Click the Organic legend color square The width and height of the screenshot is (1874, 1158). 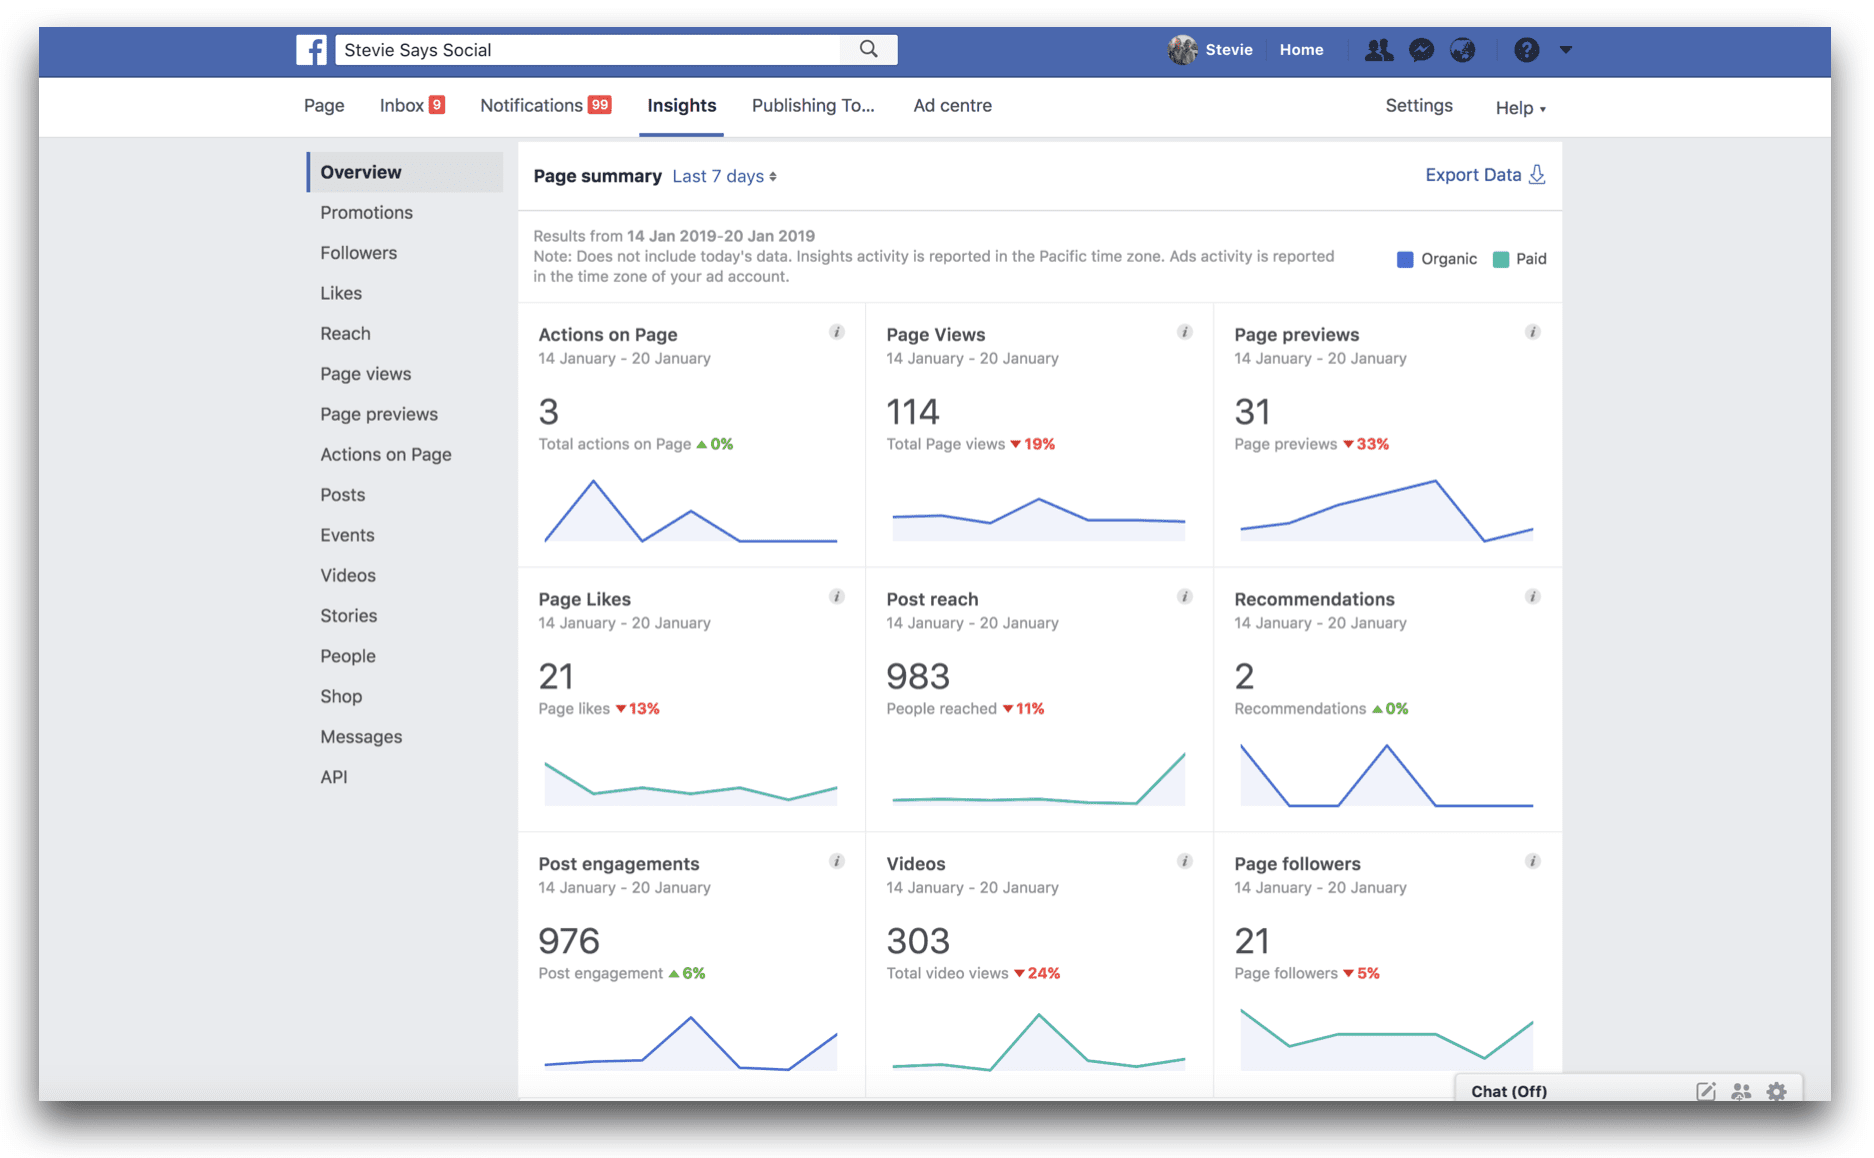[1405, 258]
